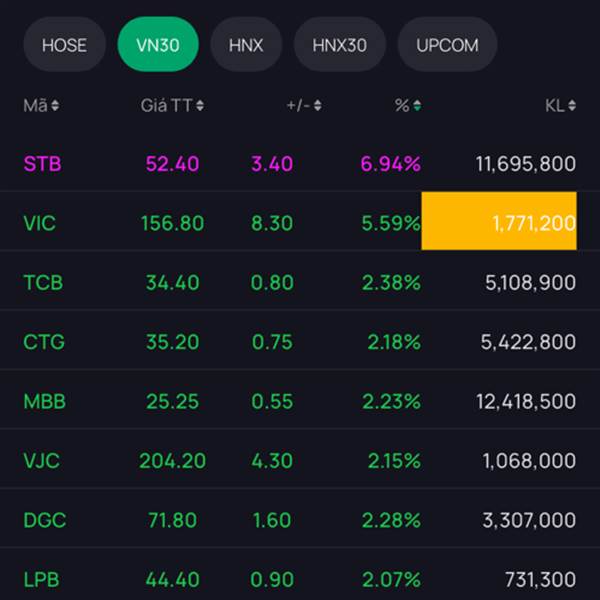The width and height of the screenshot is (600, 600).
Task: Open the STB stock ticker
Action: [x=42, y=164]
